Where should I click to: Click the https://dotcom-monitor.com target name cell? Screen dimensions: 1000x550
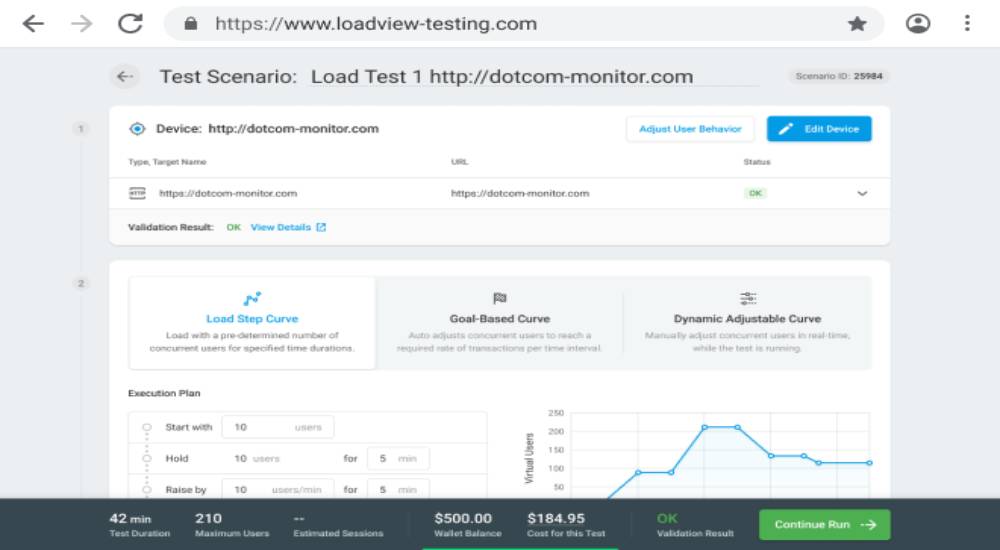click(x=228, y=193)
